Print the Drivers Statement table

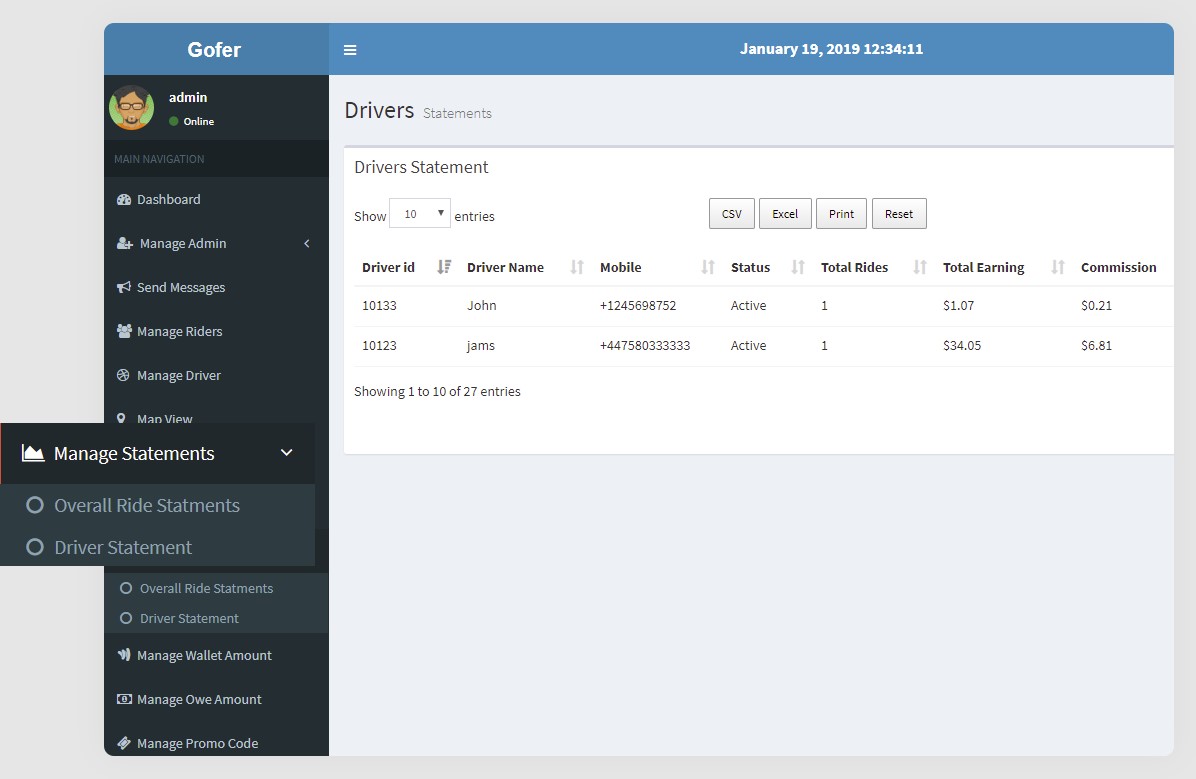click(841, 213)
